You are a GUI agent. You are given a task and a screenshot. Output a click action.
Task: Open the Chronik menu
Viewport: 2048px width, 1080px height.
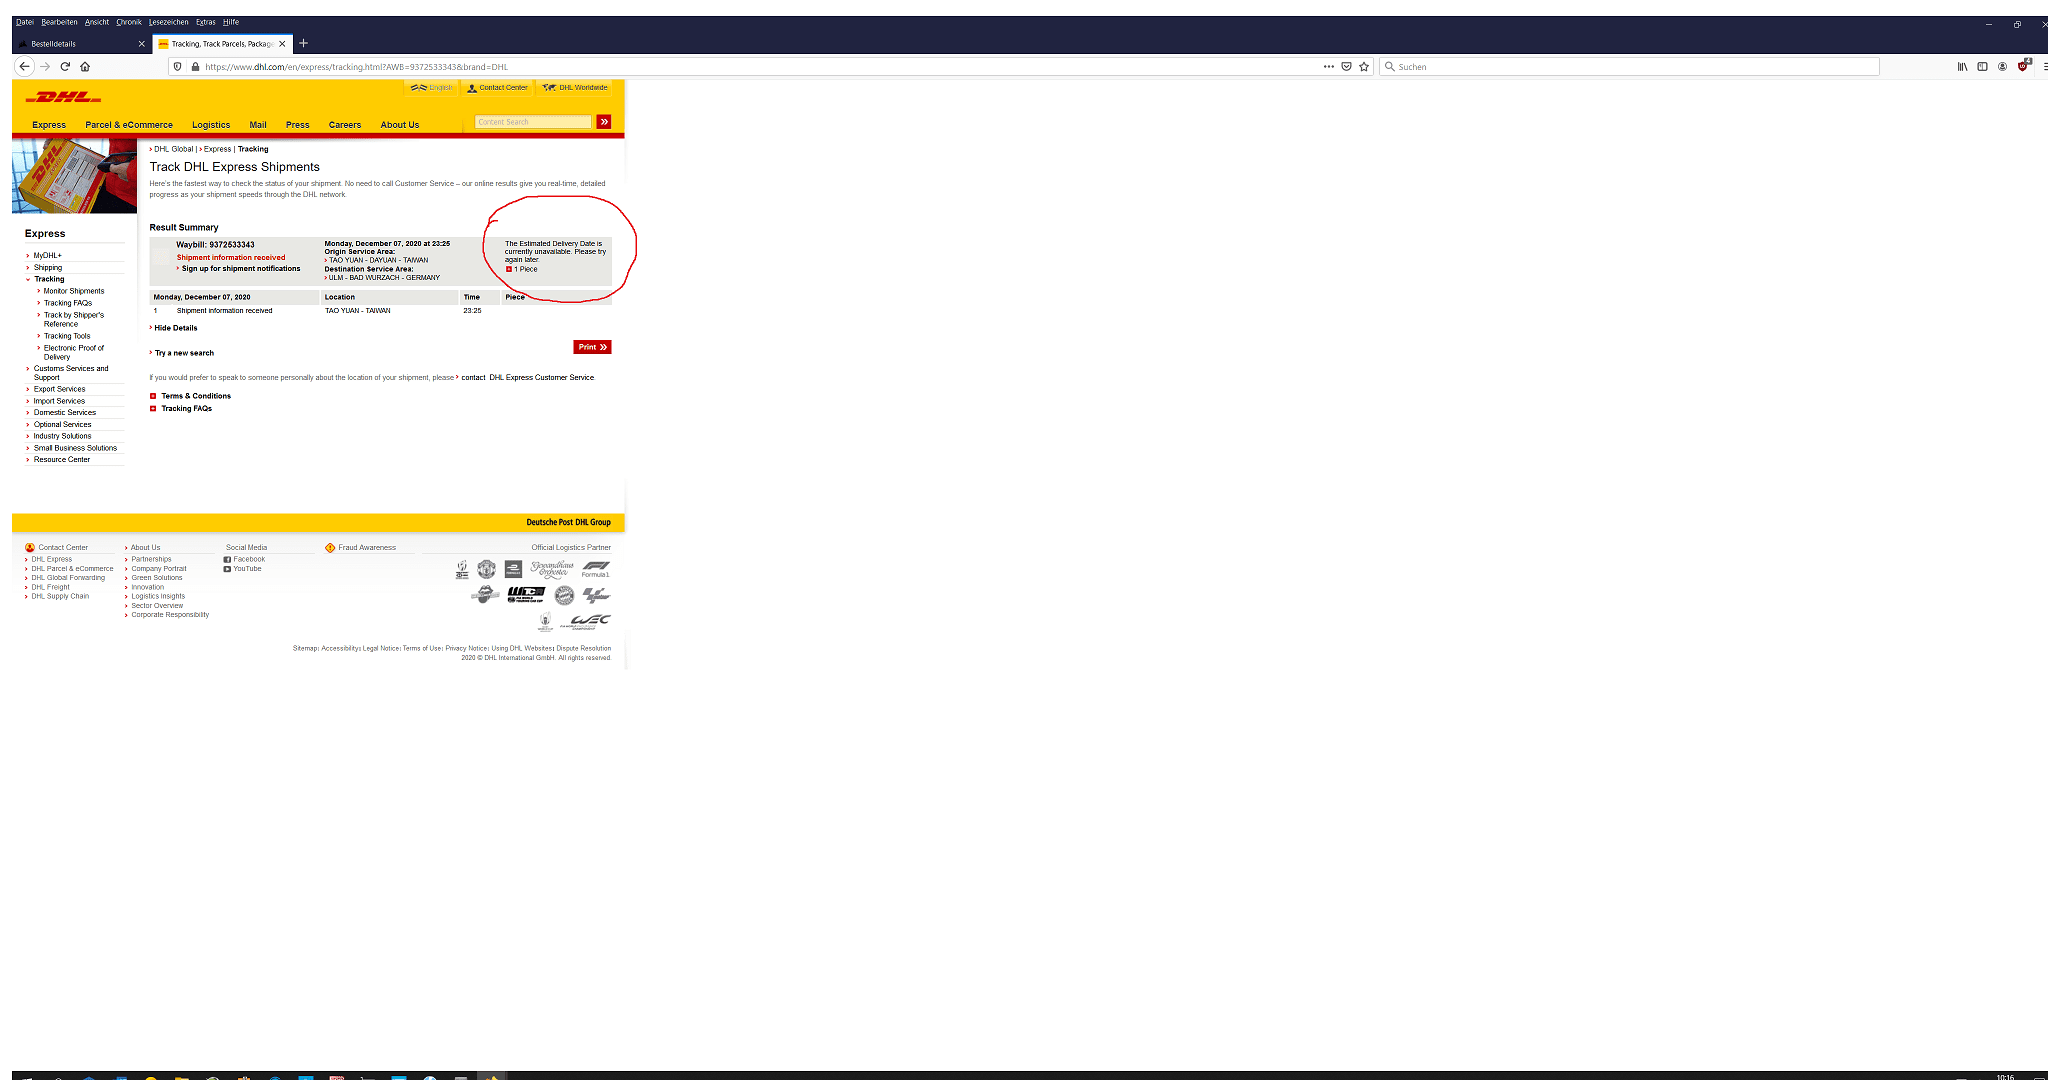click(x=129, y=22)
